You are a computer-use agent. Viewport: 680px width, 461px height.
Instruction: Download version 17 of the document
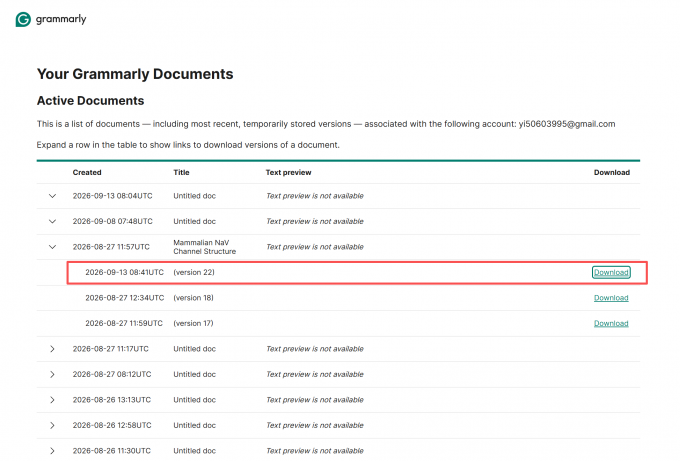point(611,324)
